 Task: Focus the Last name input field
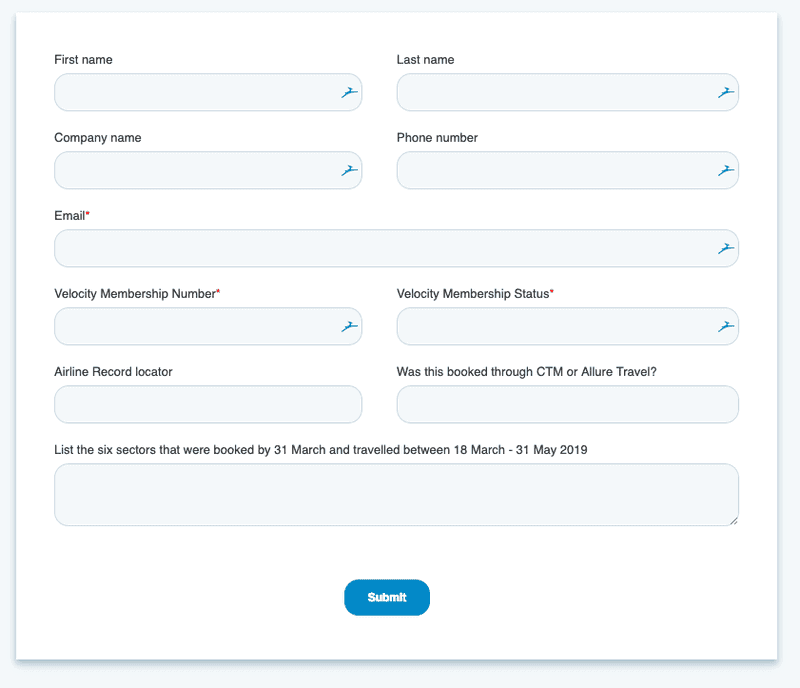[x=567, y=92]
